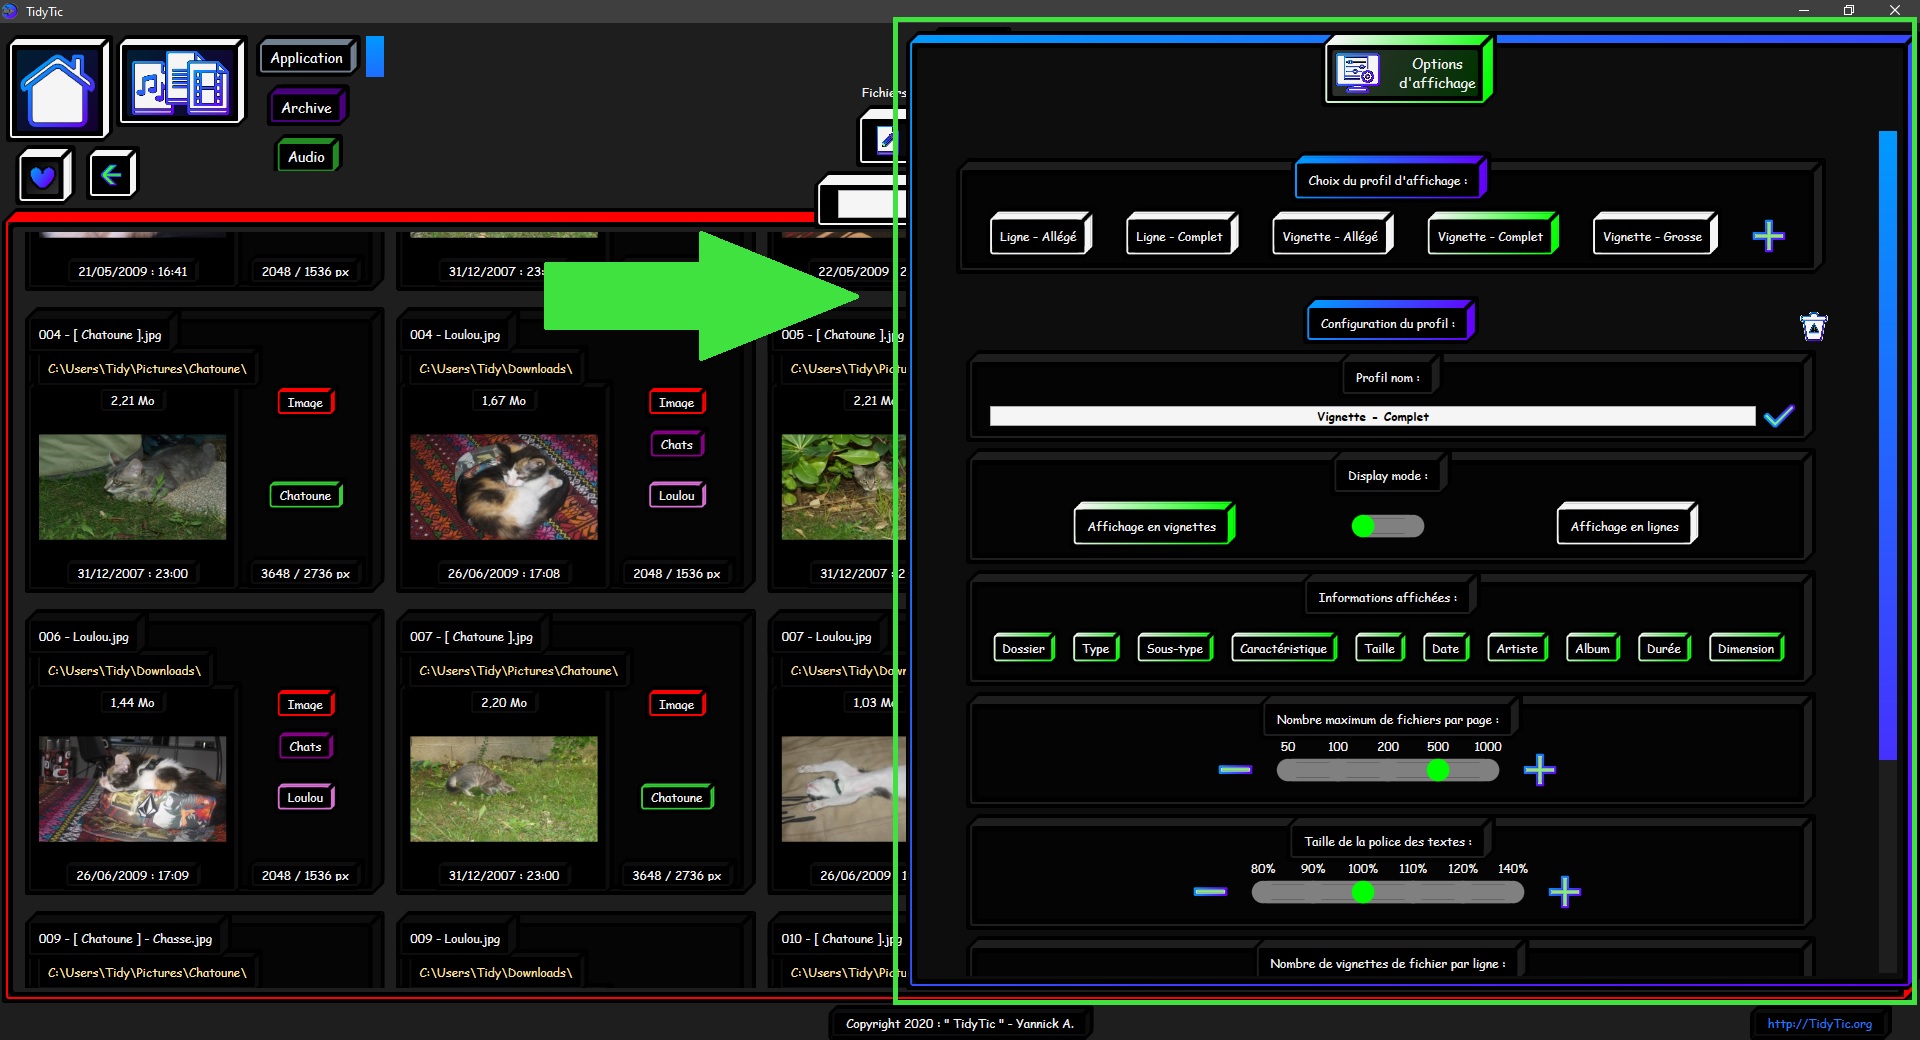This screenshot has width=1920, height=1040.
Task: Open the http://TidyTic.org link
Action: (x=1819, y=1023)
